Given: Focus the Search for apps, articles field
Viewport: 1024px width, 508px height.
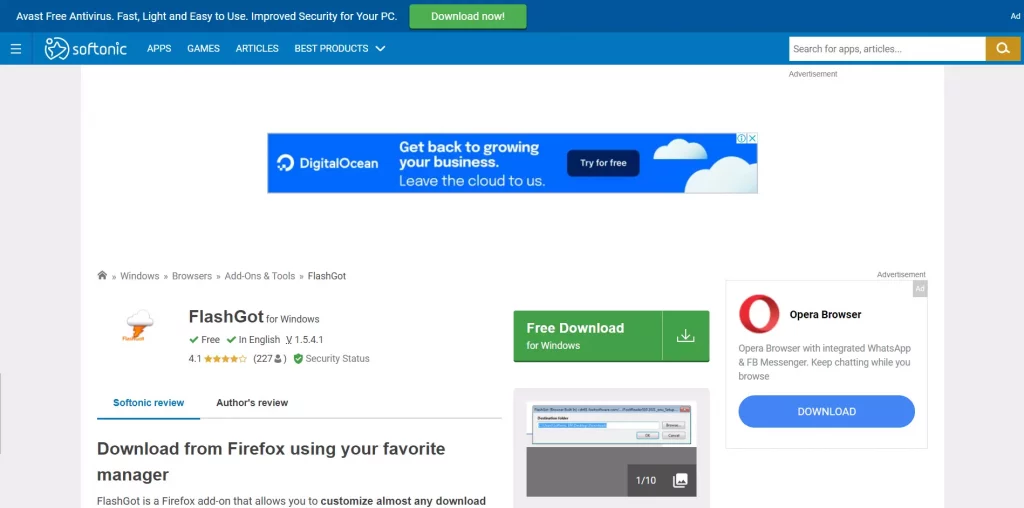Looking at the screenshot, I should click(887, 49).
